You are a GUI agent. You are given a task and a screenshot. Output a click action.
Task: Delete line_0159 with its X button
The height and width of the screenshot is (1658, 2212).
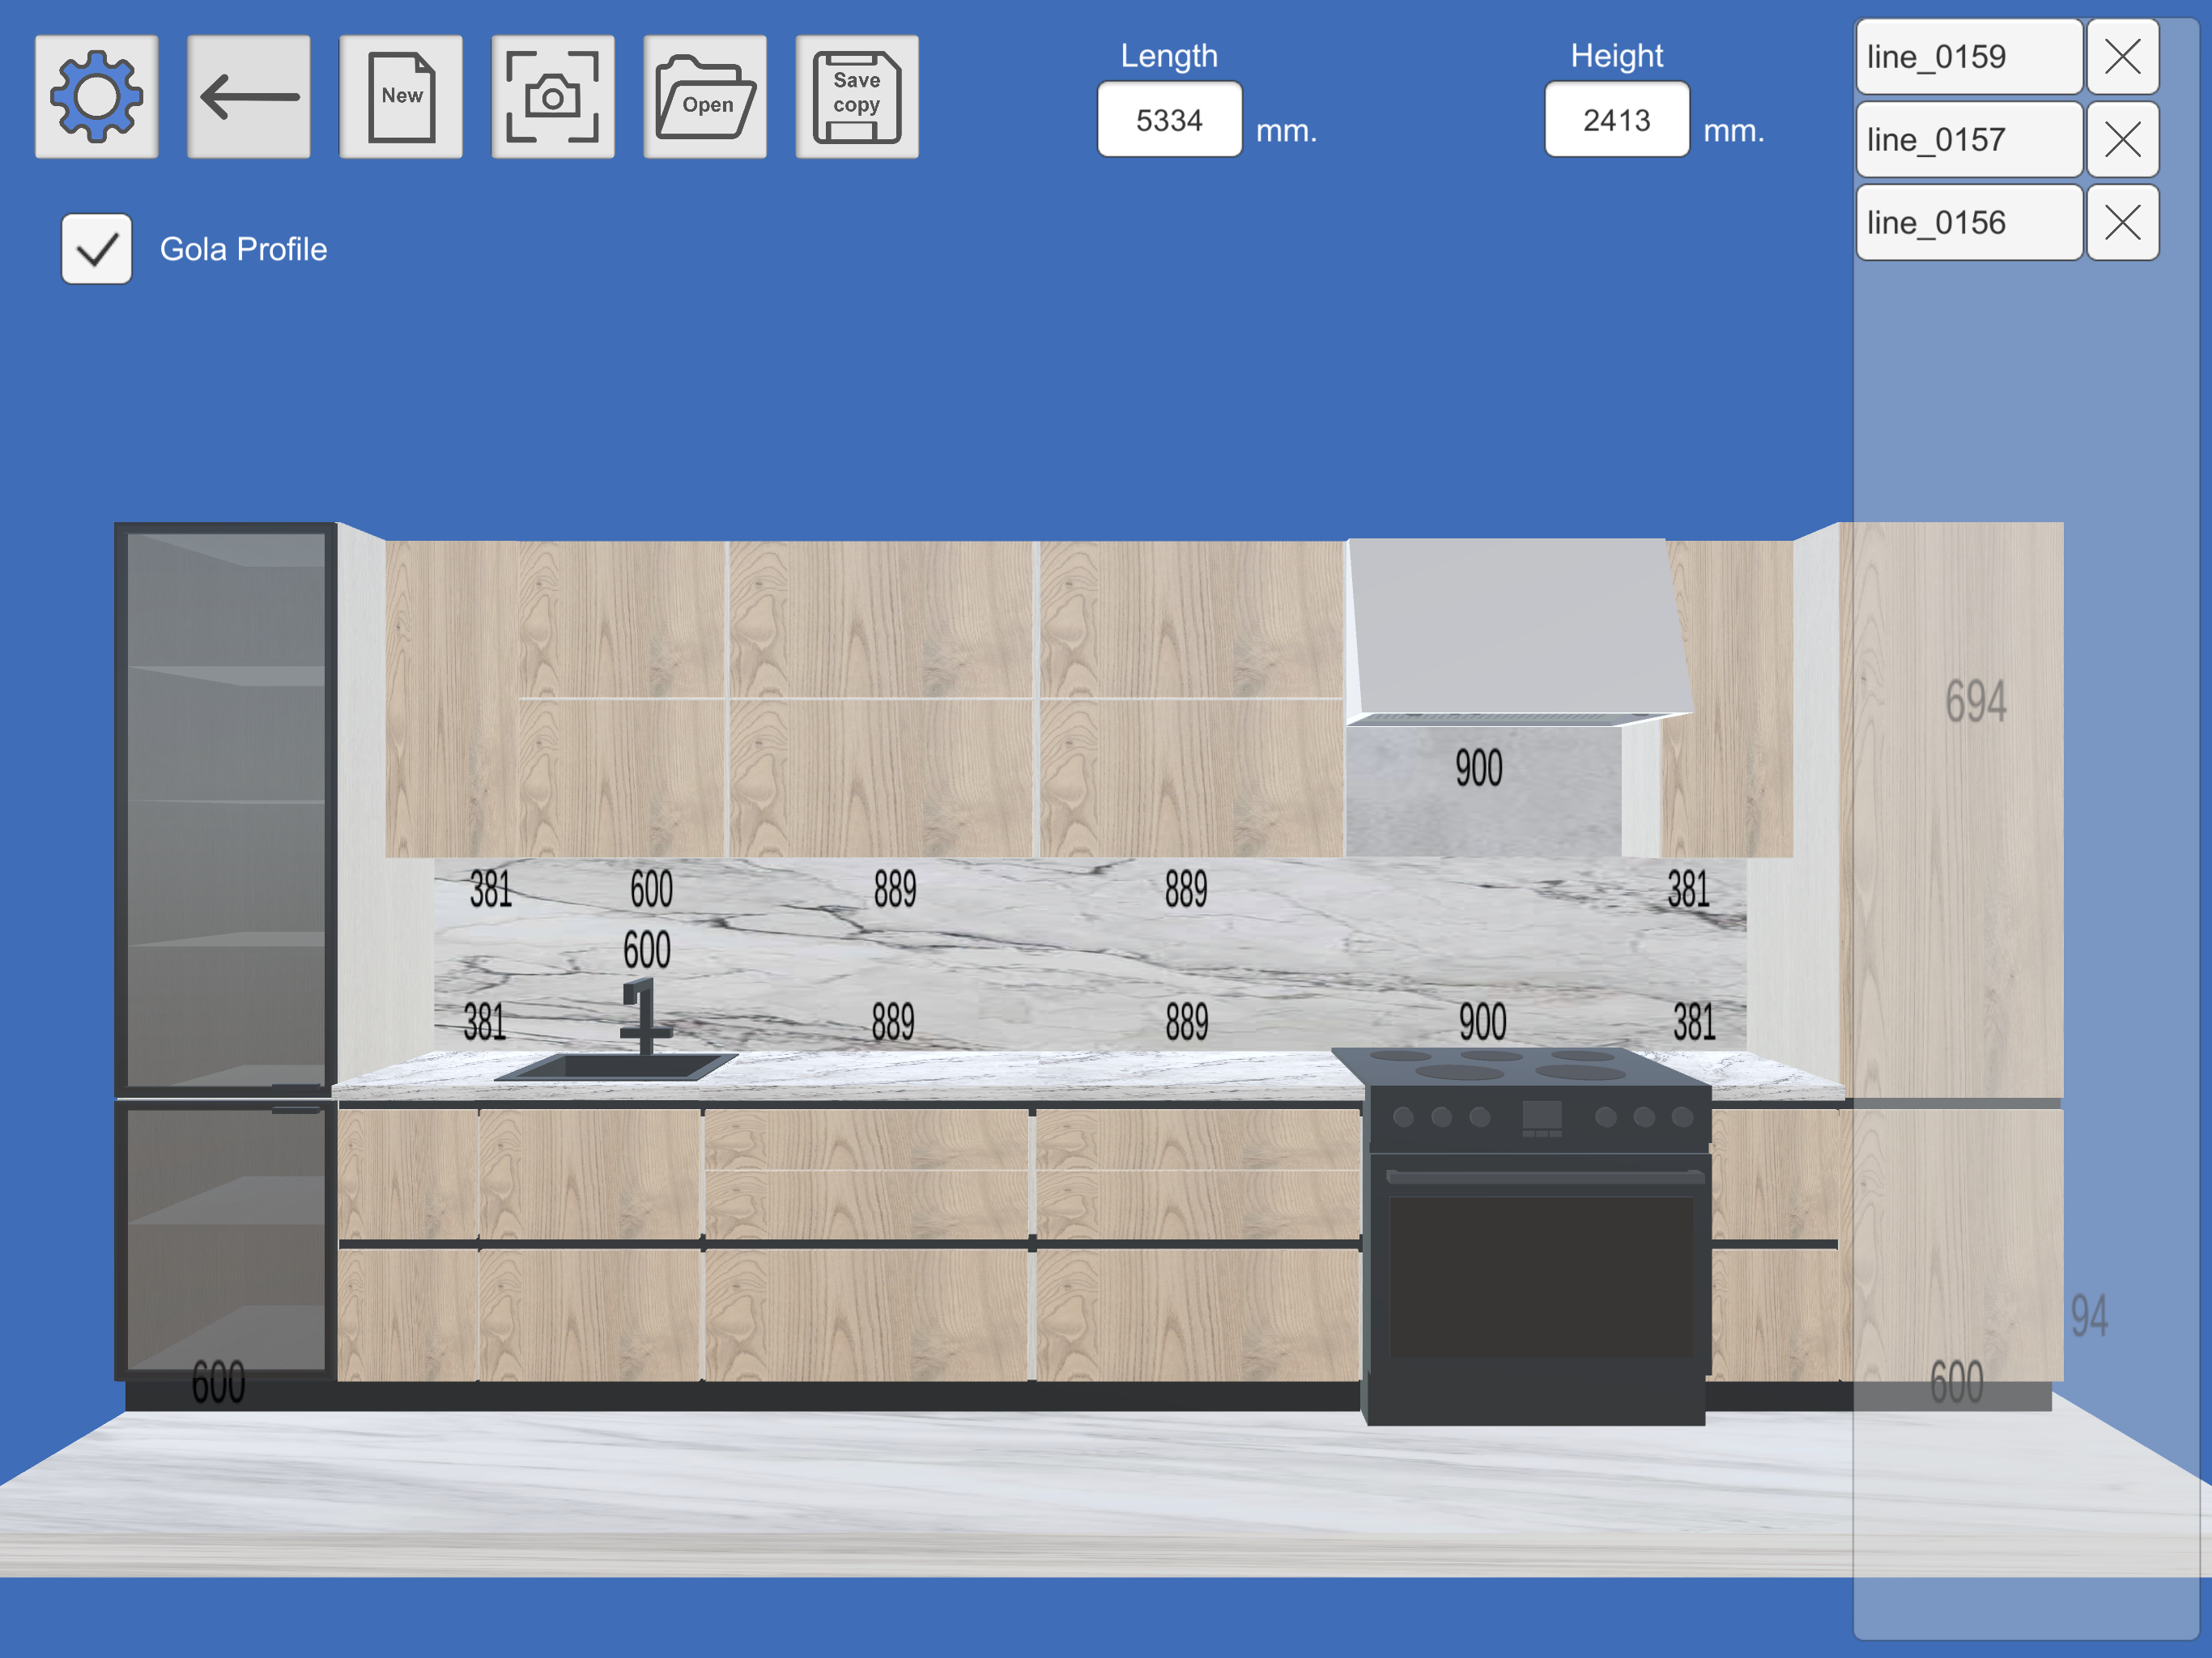click(2122, 57)
